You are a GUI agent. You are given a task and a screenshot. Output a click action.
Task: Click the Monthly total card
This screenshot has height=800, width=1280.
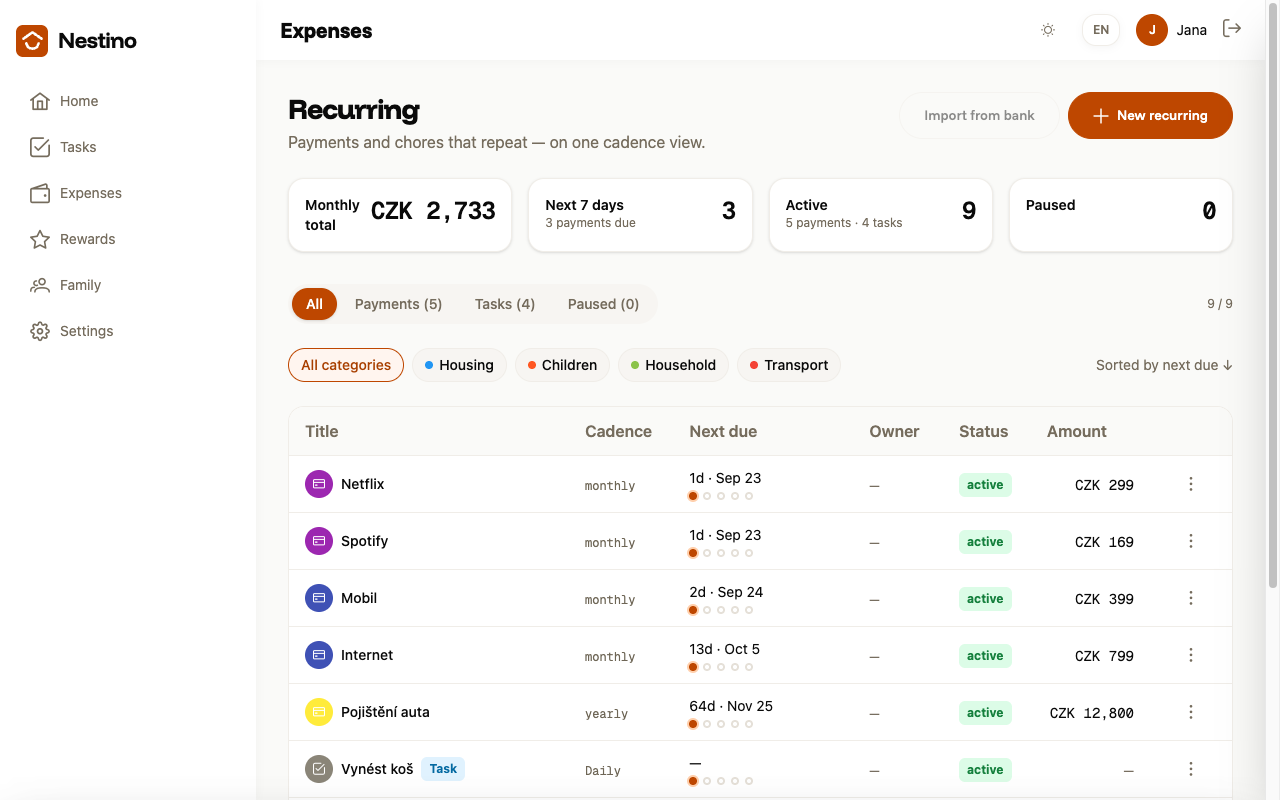(x=400, y=215)
